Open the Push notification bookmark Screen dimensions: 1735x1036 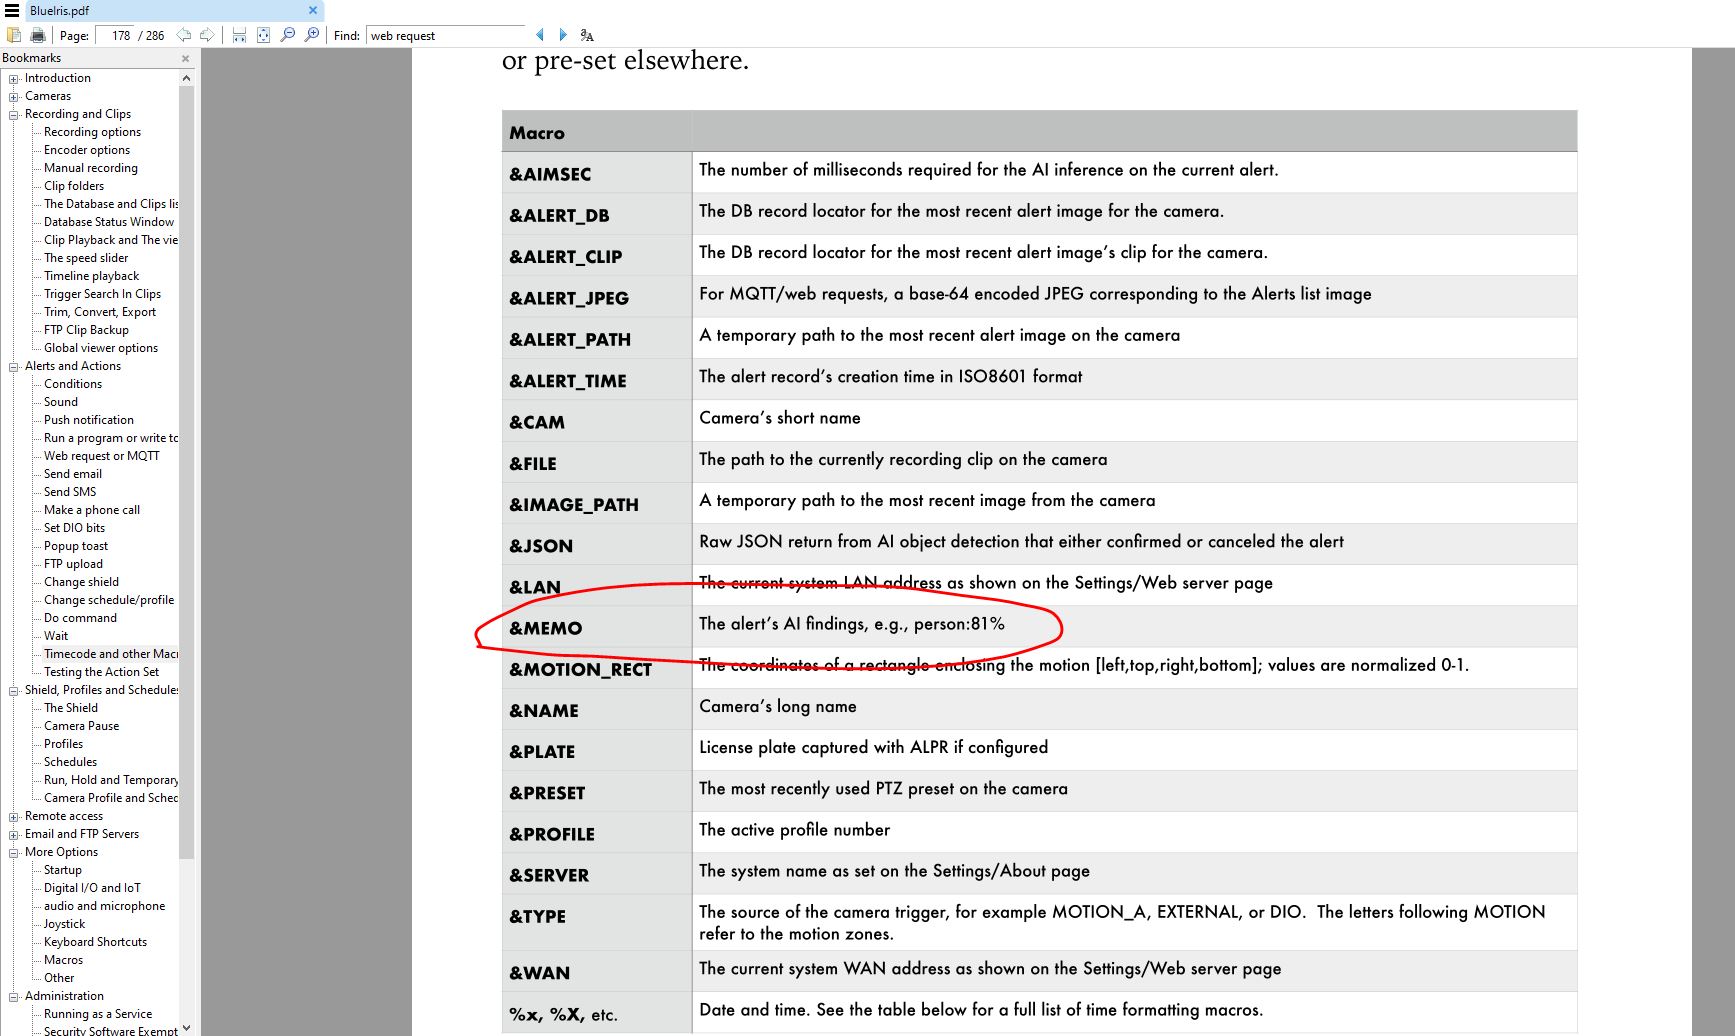point(89,420)
